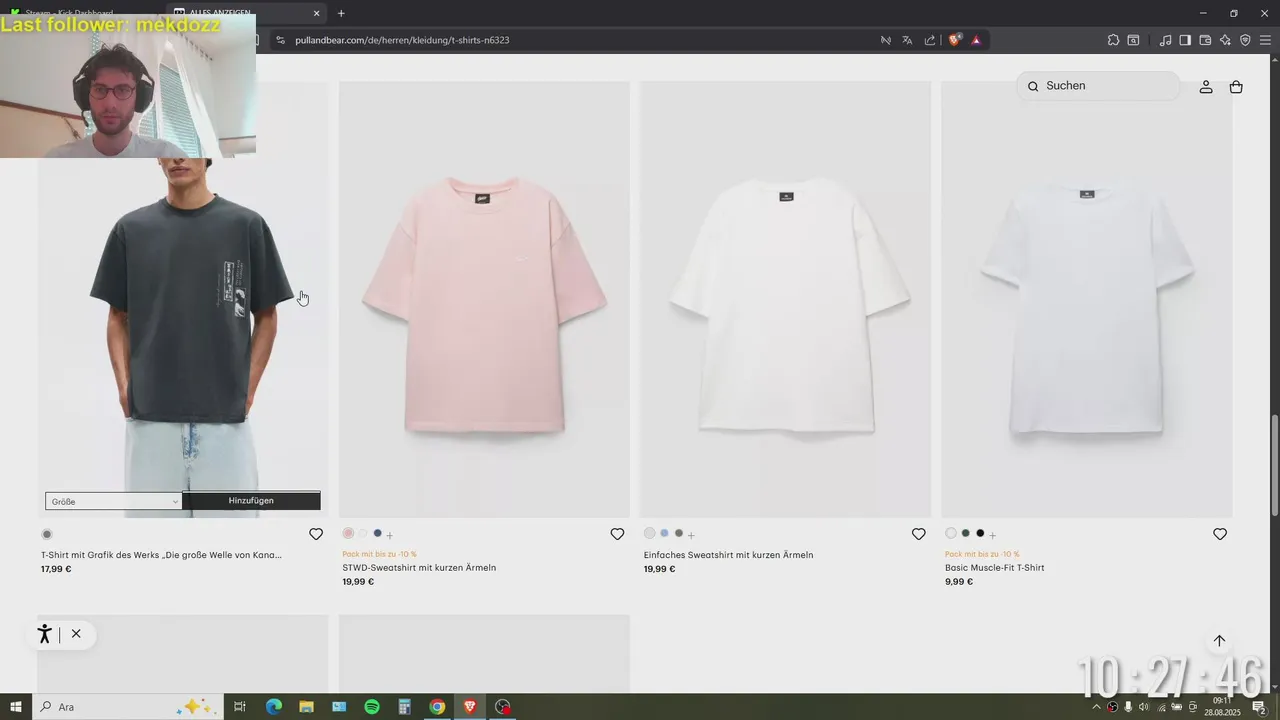Open the Größe size dropdown
Image resolution: width=1280 pixels, height=720 pixels.
point(113,501)
